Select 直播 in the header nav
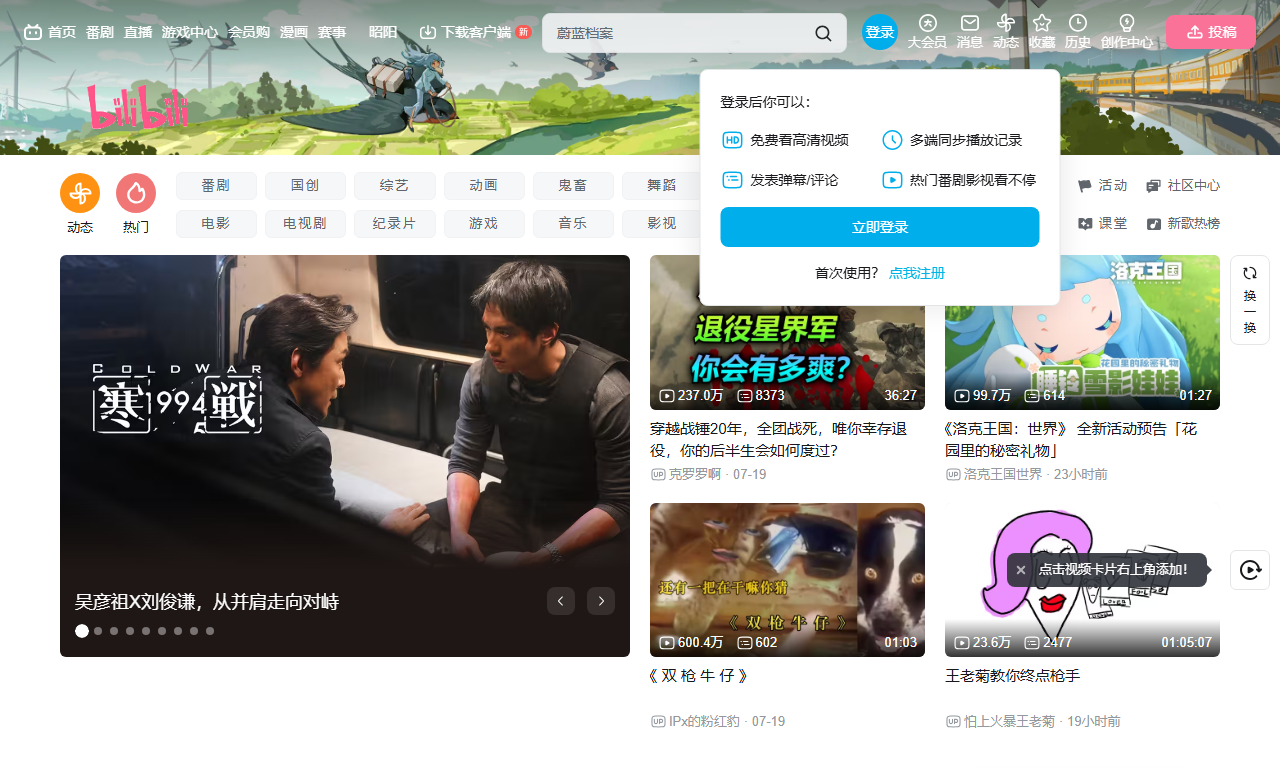1280x768 pixels. [138, 32]
